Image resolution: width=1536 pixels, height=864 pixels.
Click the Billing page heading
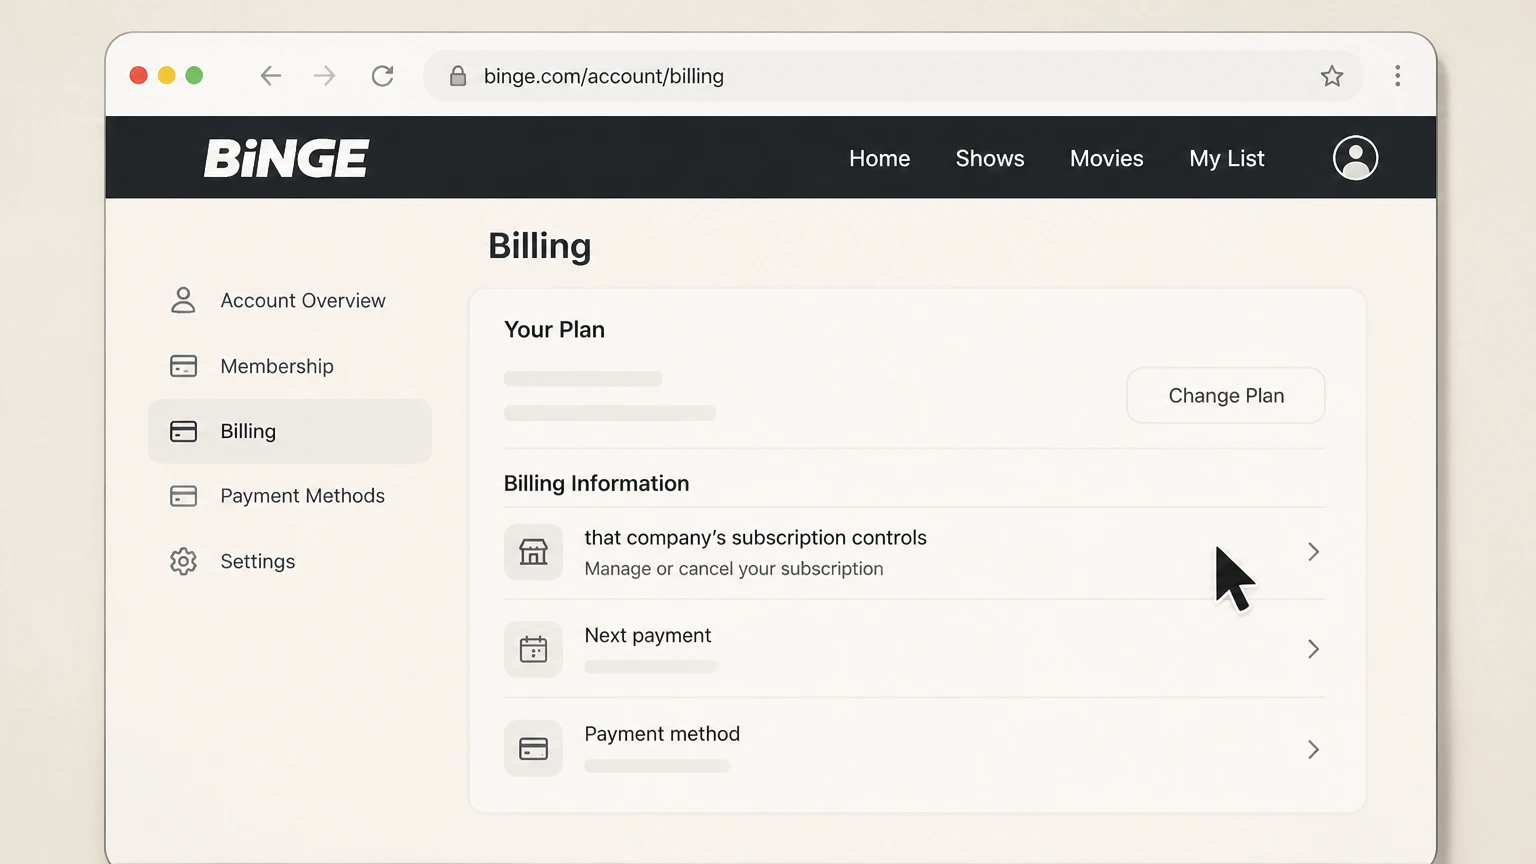click(540, 246)
